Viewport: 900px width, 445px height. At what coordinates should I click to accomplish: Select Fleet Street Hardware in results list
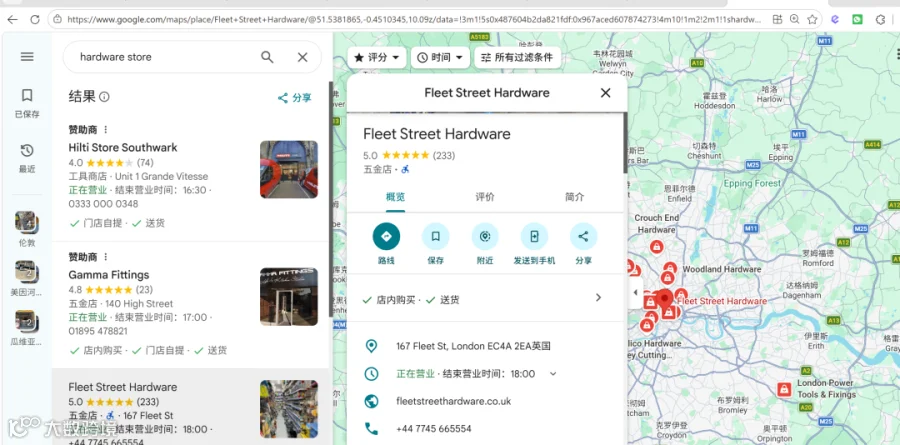pyautogui.click(x=122, y=387)
